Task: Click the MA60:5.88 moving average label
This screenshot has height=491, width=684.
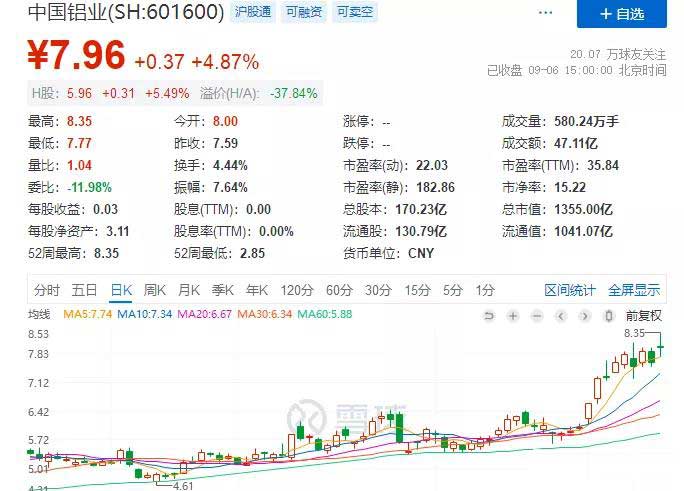Action: [325, 314]
